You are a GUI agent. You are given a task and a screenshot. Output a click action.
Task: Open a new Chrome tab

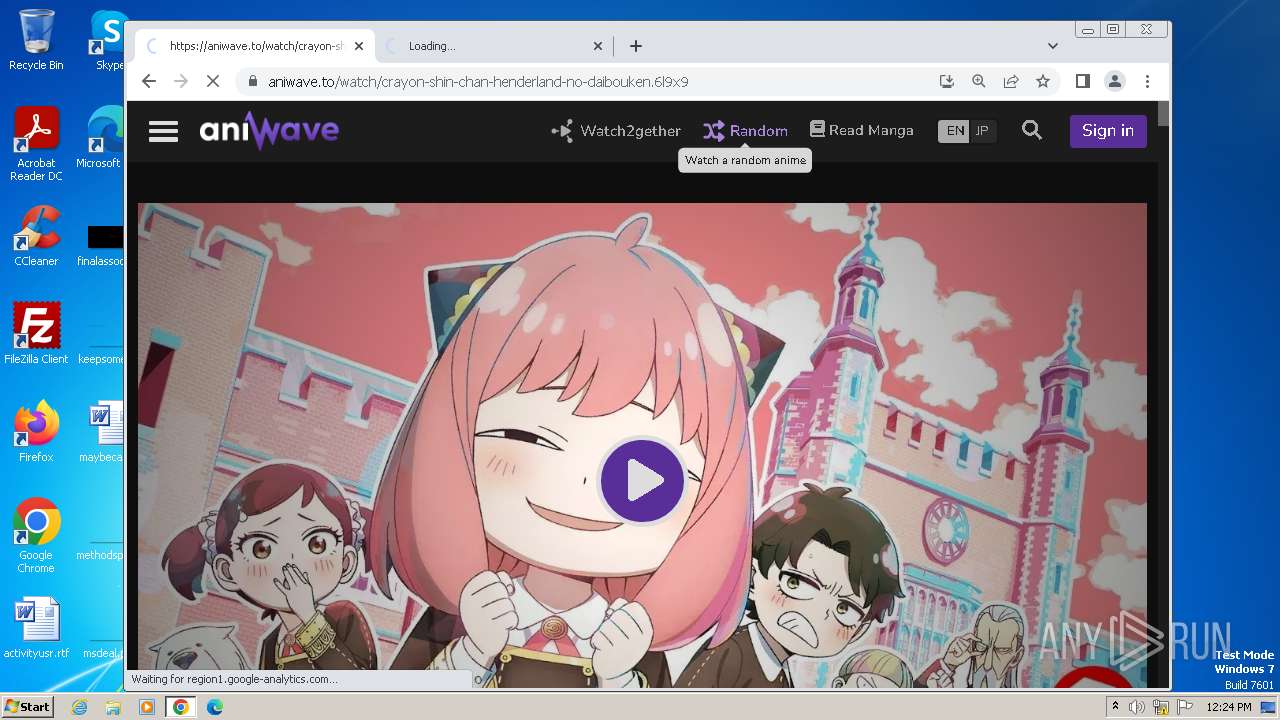pos(635,46)
